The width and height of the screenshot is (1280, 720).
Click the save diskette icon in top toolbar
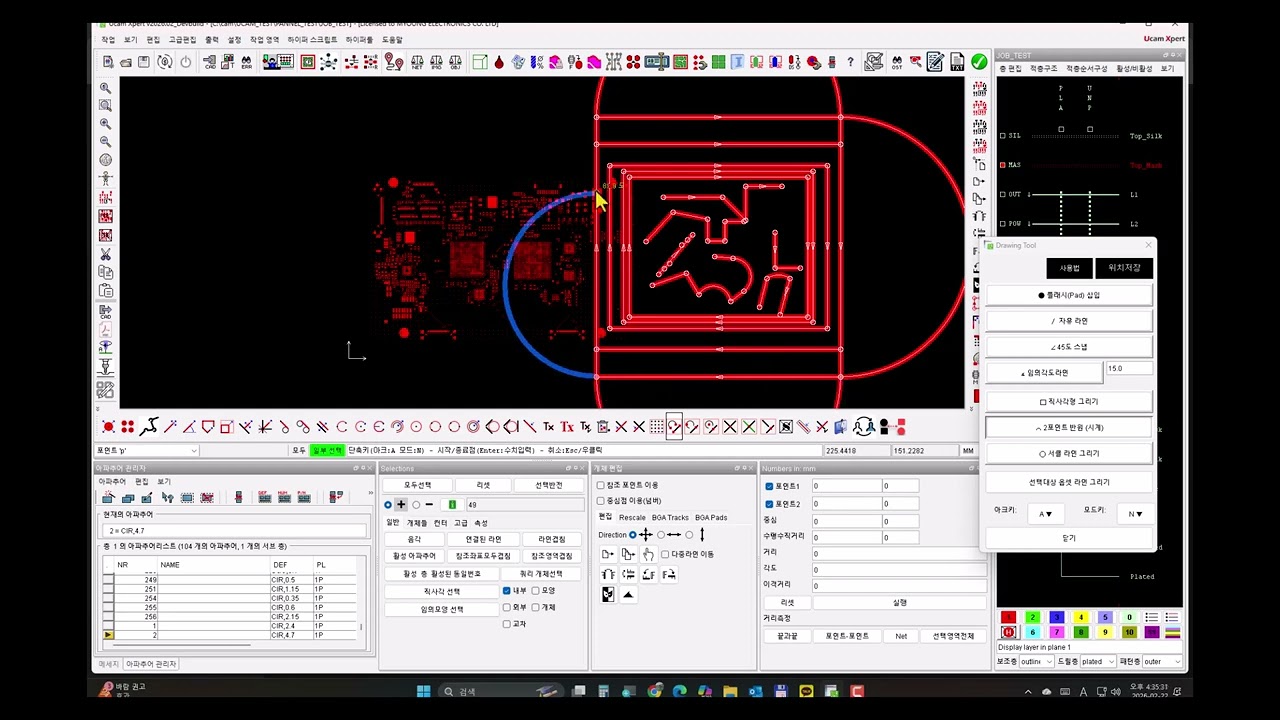coord(144,62)
